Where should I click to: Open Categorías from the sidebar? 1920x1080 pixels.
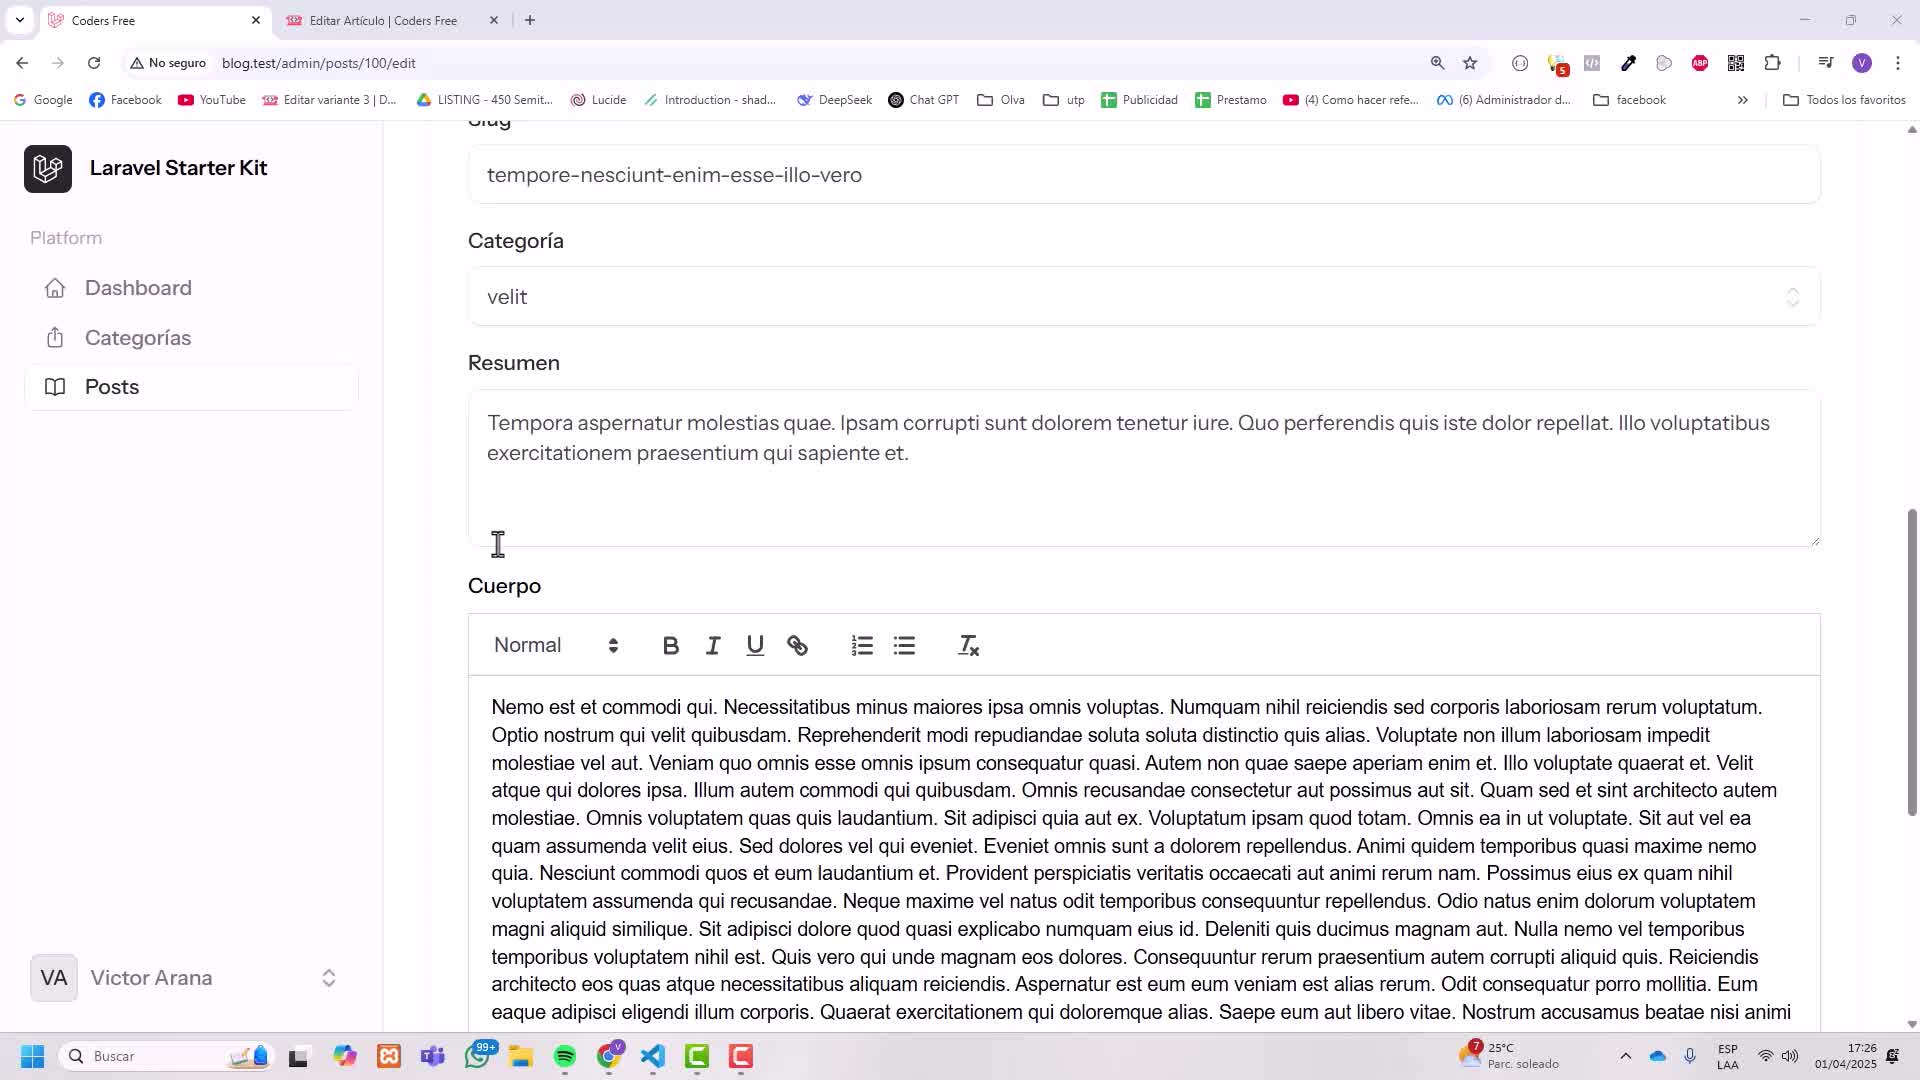[138, 338]
